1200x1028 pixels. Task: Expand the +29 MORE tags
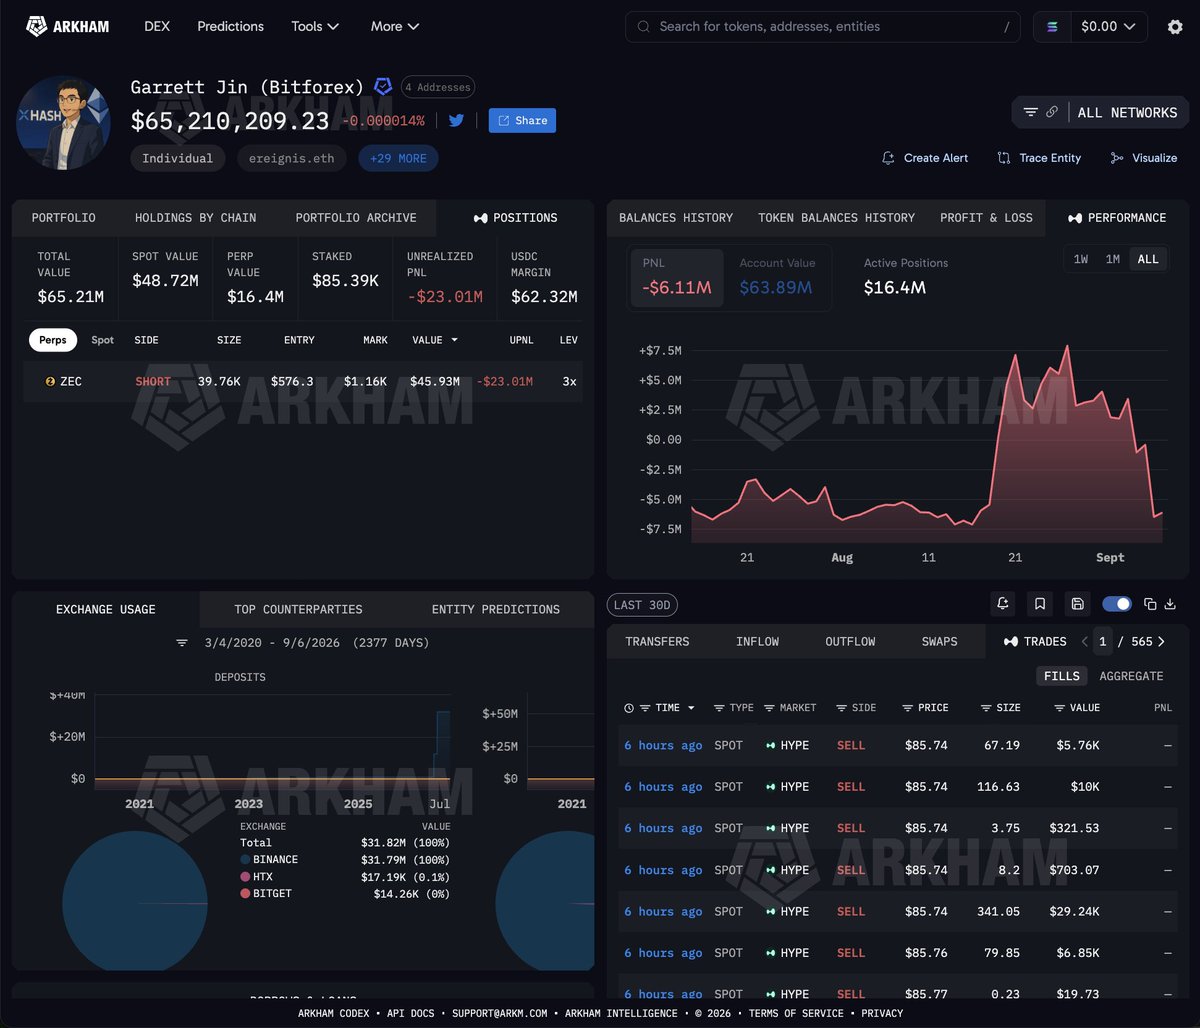point(398,158)
